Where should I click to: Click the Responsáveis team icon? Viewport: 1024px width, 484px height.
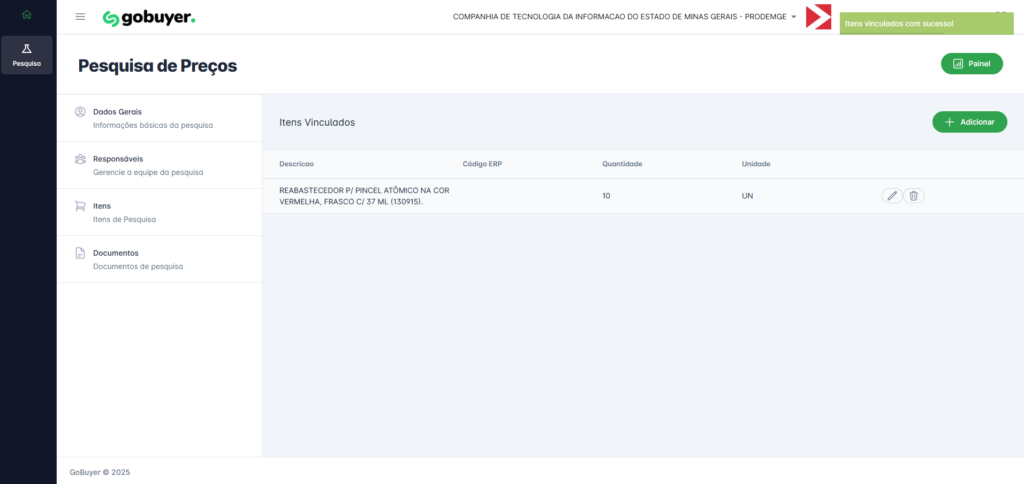(80, 159)
